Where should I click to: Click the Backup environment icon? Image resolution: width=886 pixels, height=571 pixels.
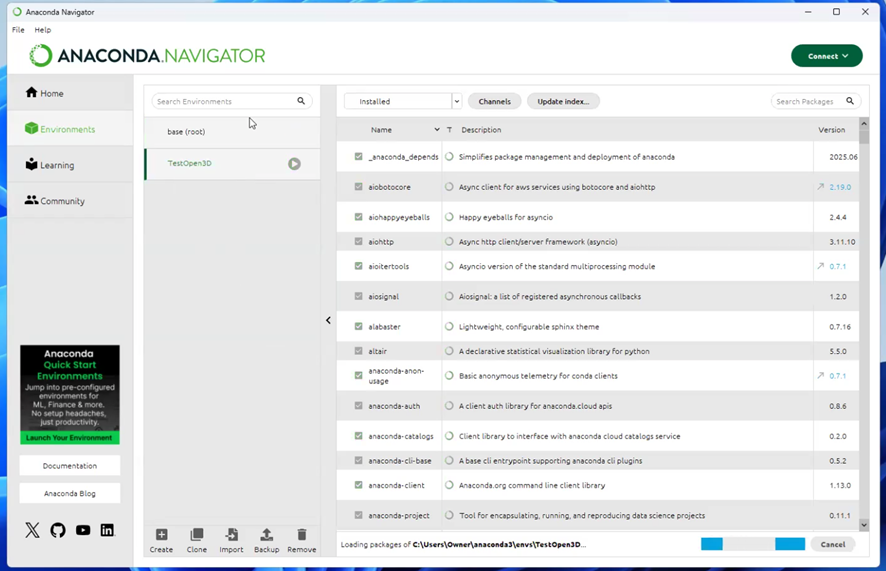pyautogui.click(x=266, y=534)
